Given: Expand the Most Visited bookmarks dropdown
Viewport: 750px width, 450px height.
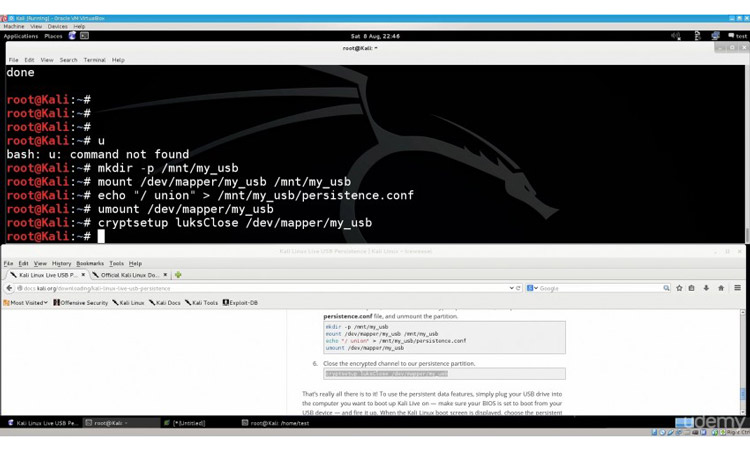Looking at the screenshot, I should pyautogui.click(x=25, y=303).
